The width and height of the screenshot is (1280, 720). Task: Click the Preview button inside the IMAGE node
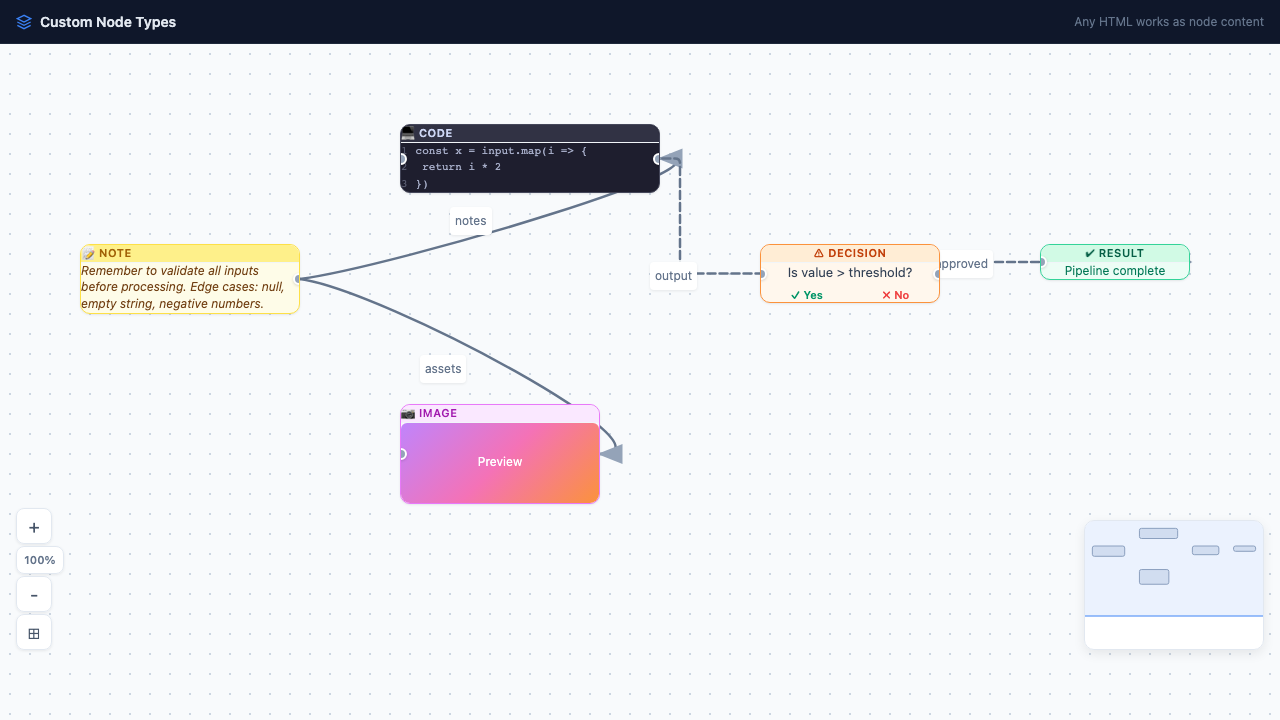[x=499, y=461]
